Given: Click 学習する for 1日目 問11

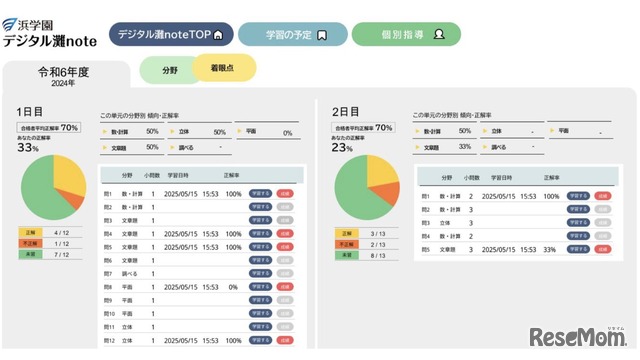Looking at the screenshot, I should (260, 327).
